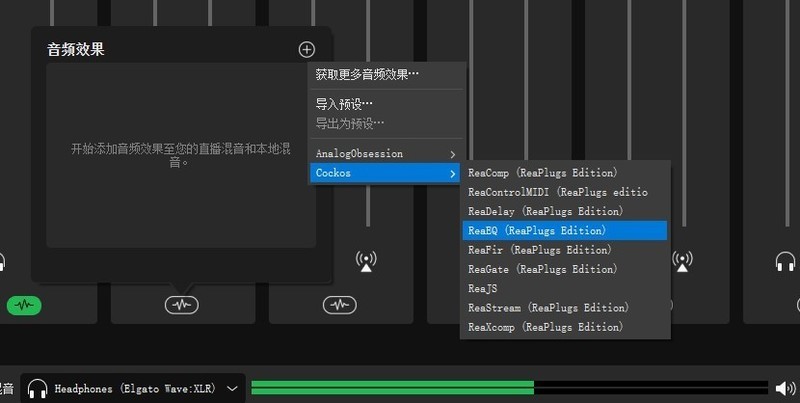Screen dimensions: 800x403
Task: Choose the ReaJS plugin
Action: point(565,288)
